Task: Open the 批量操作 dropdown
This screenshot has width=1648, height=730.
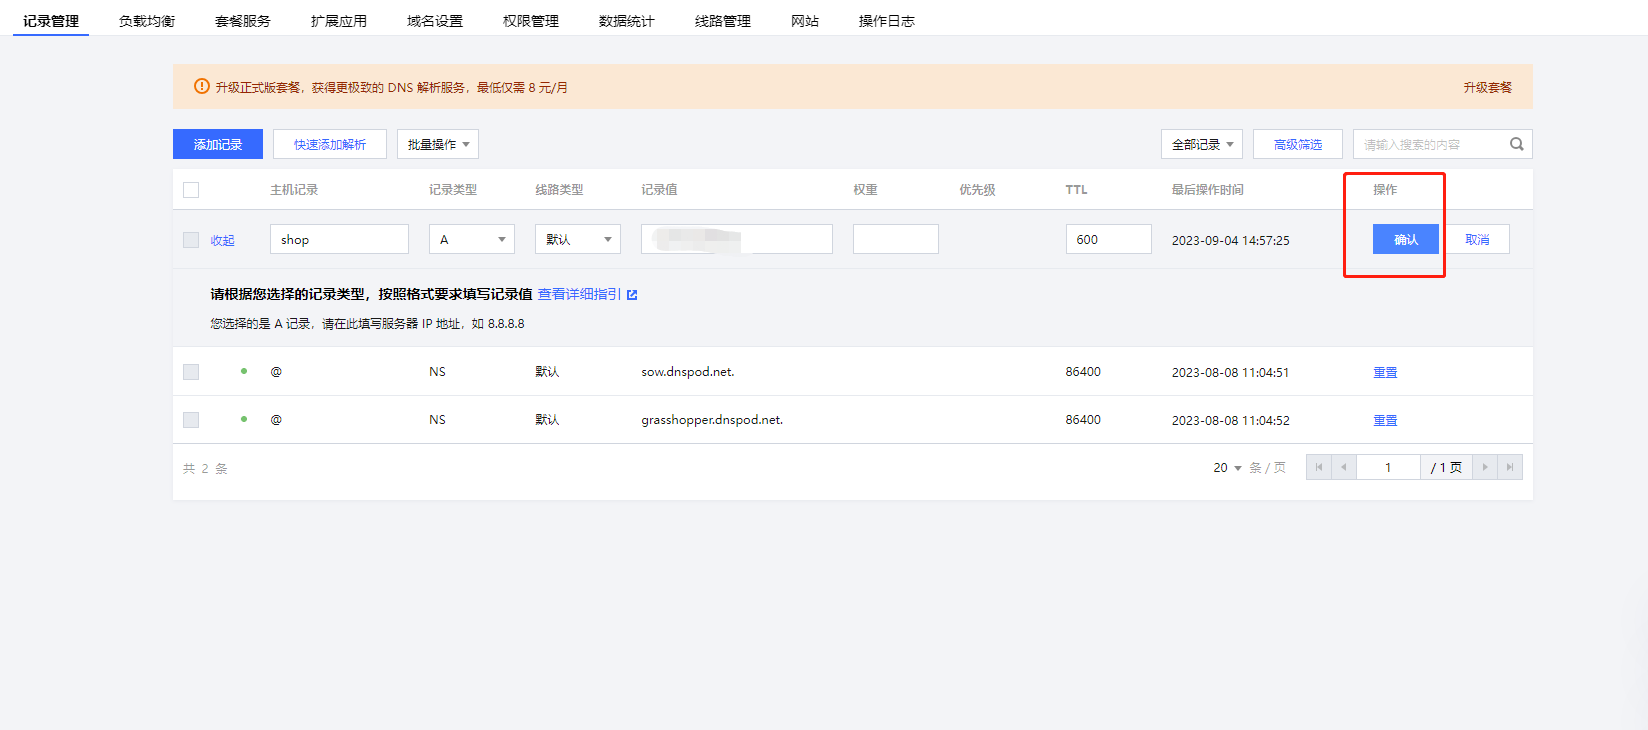Action: click(438, 144)
